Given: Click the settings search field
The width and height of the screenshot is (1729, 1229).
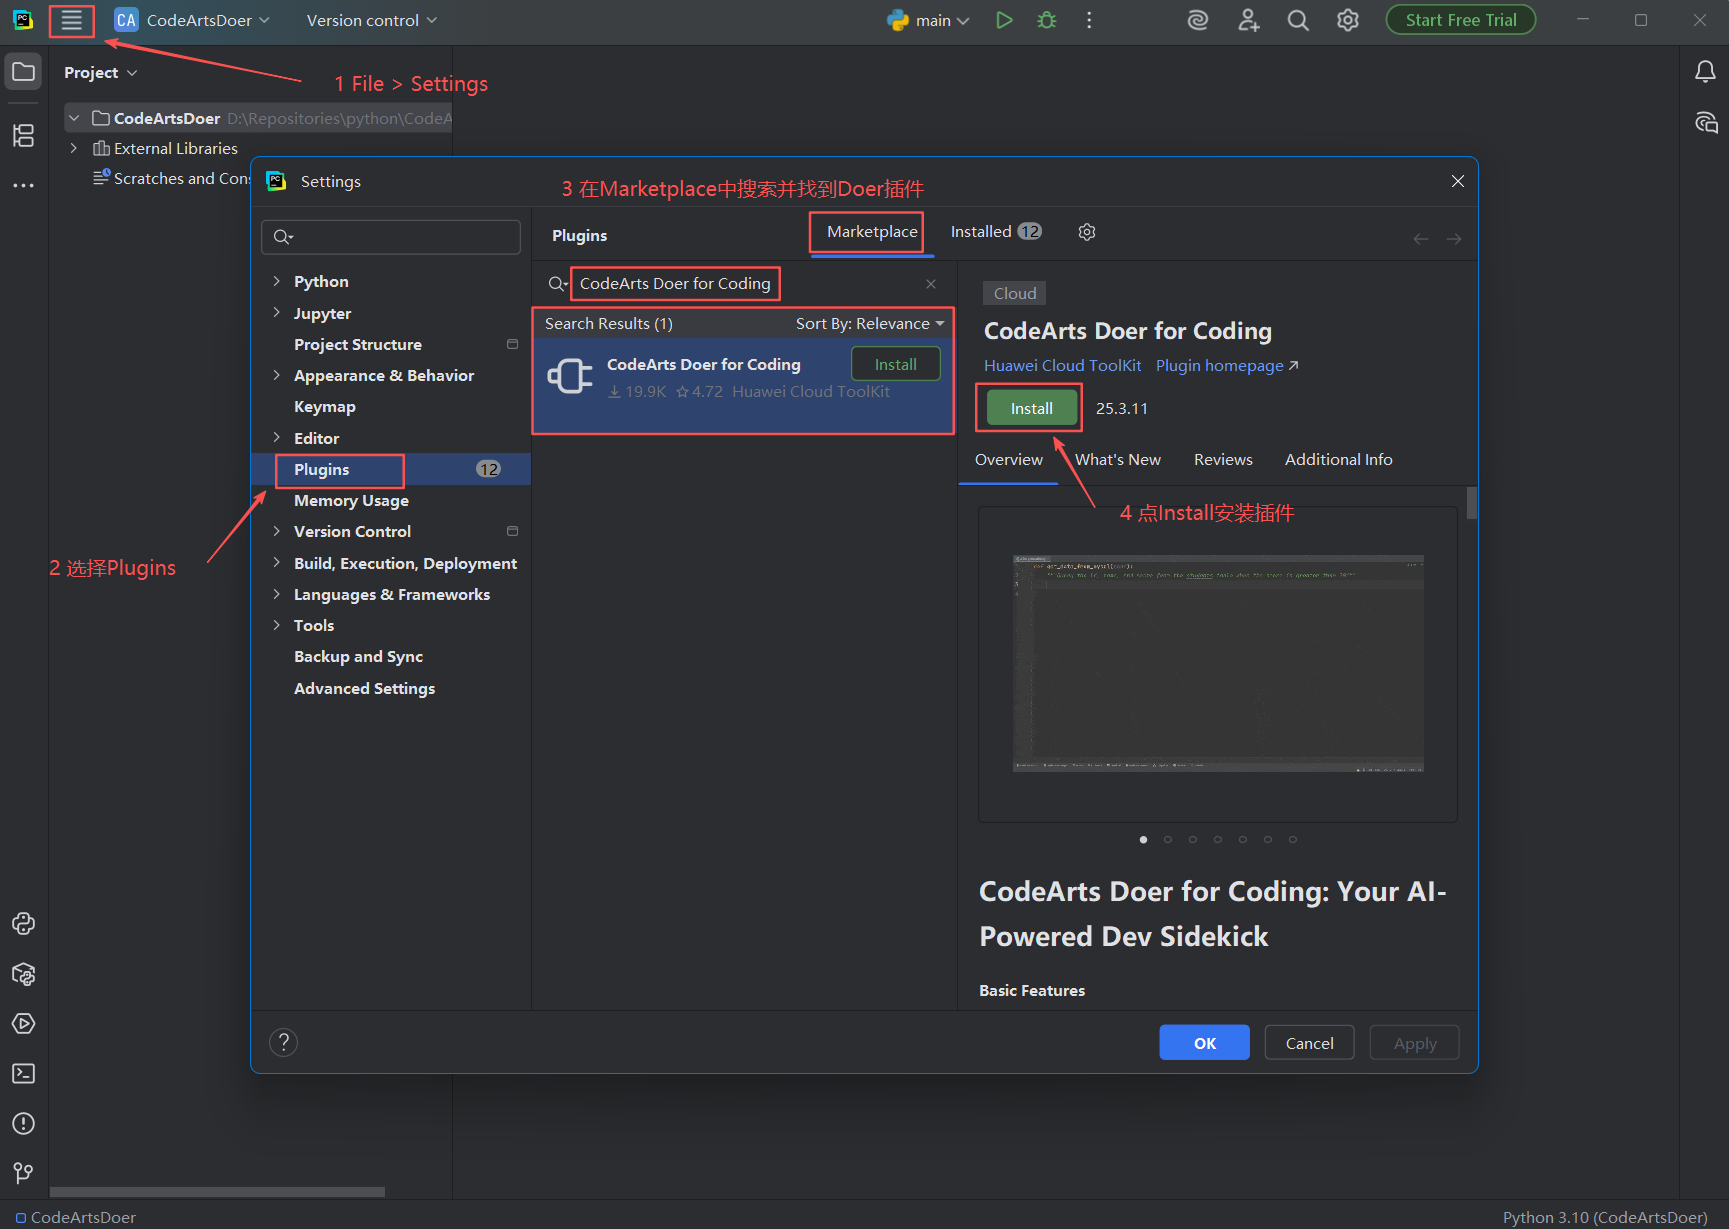Looking at the screenshot, I should tap(391, 237).
